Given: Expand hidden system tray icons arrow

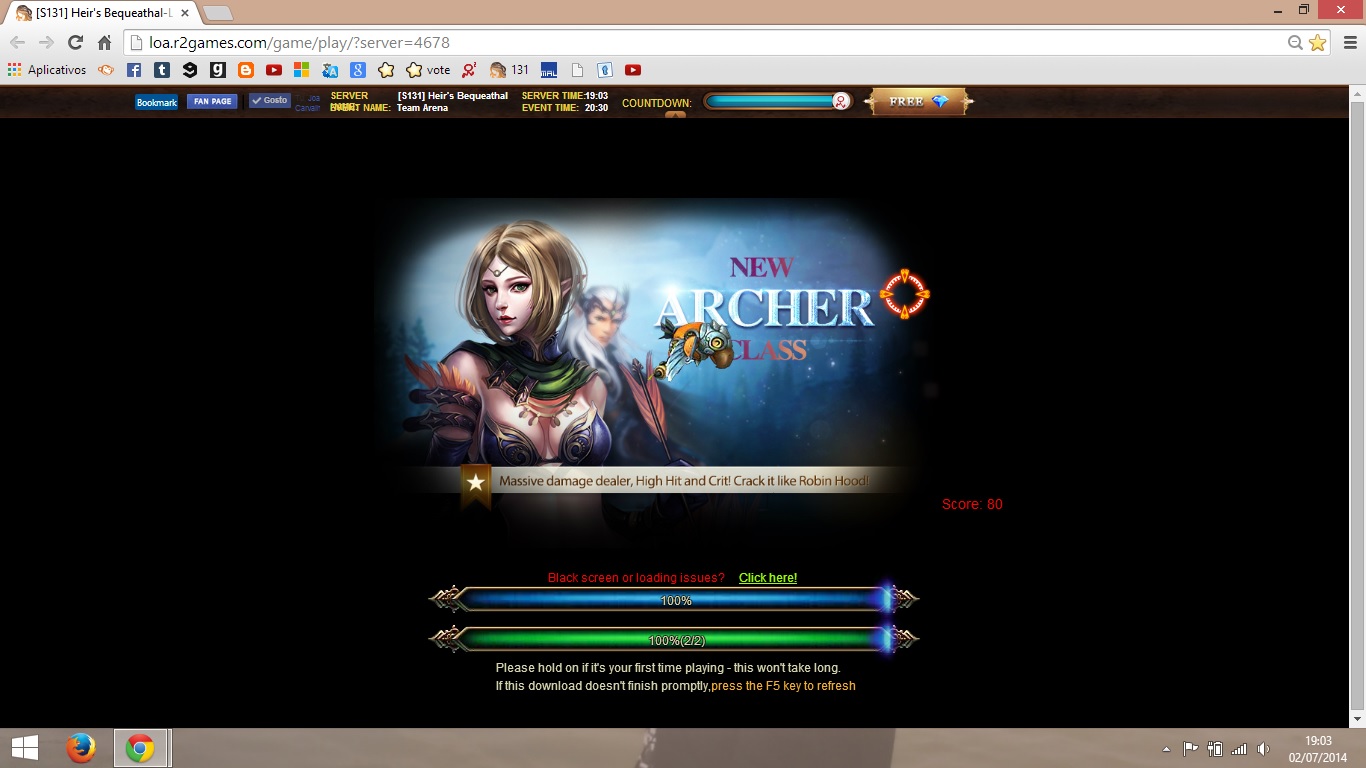Looking at the screenshot, I should 1166,748.
